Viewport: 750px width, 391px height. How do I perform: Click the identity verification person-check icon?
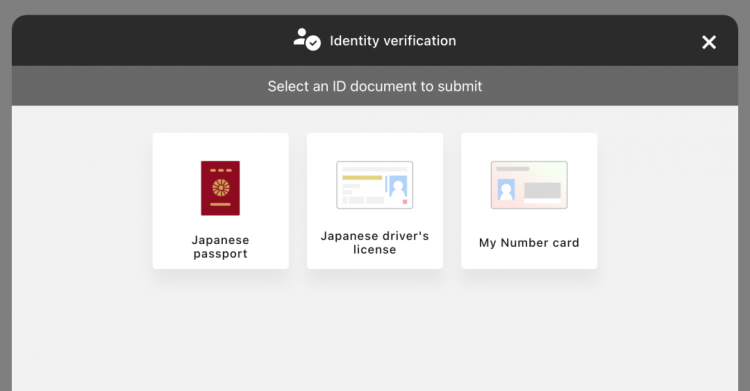click(307, 40)
